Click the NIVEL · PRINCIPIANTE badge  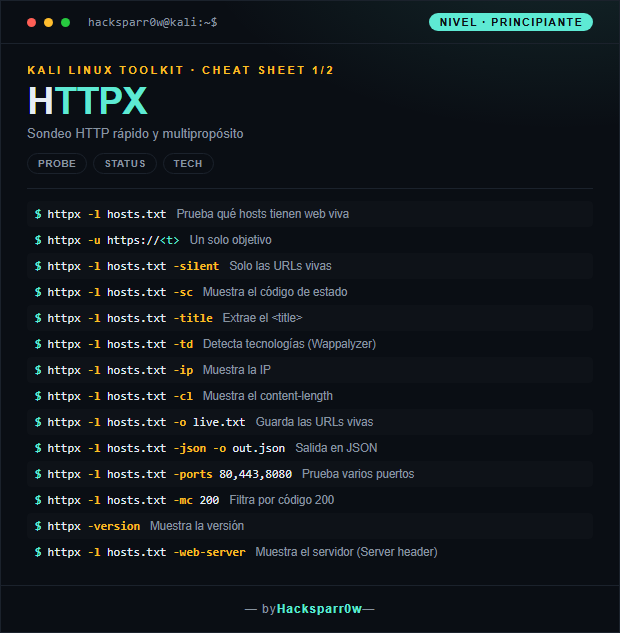511,22
